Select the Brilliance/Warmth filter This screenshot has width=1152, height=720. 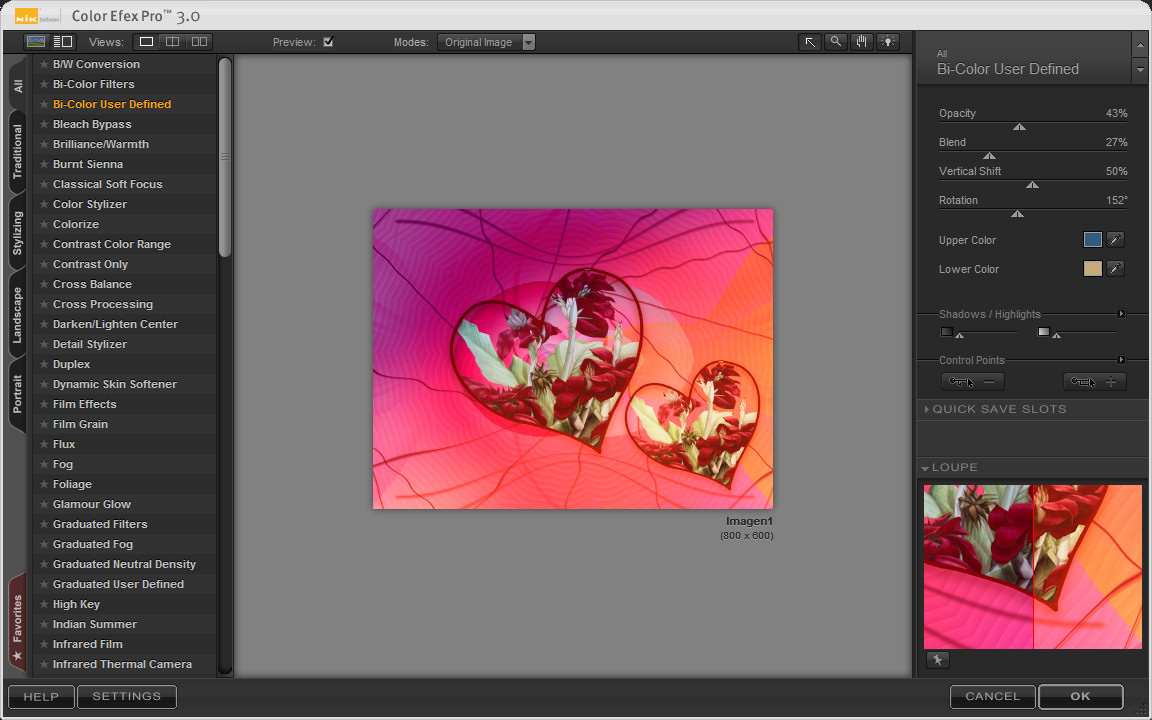click(x=101, y=144)
